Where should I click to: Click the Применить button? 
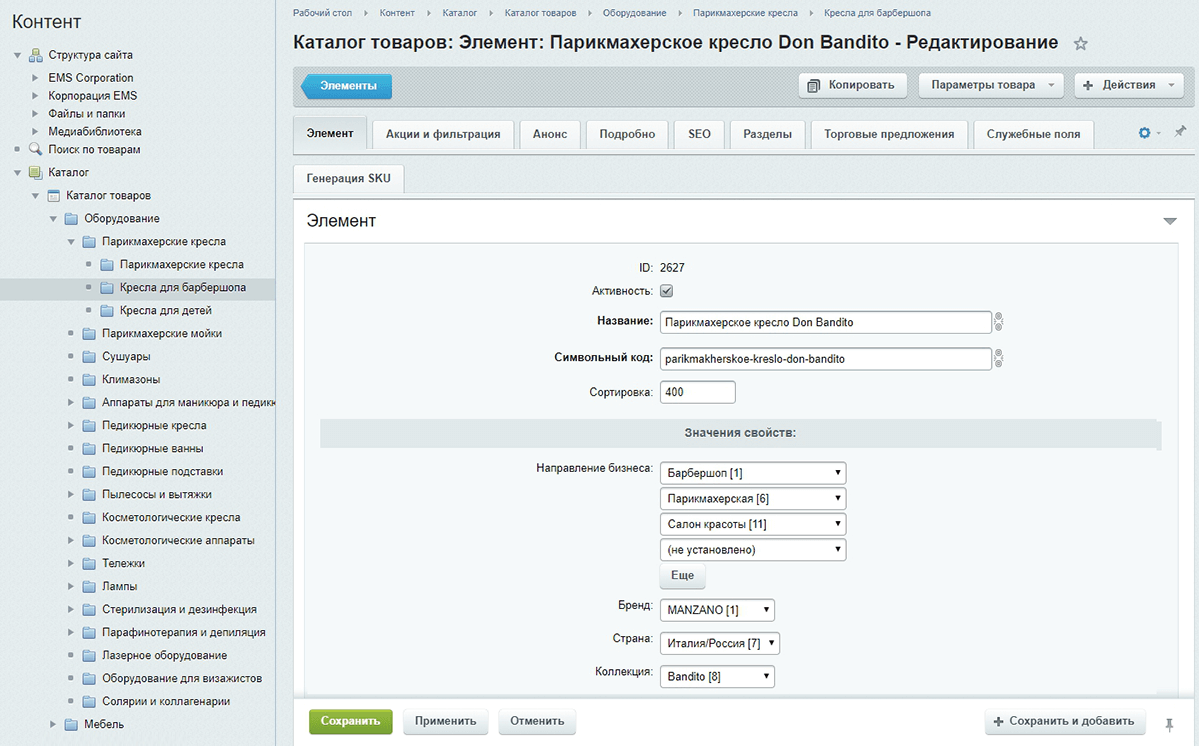tap(445, 721)
